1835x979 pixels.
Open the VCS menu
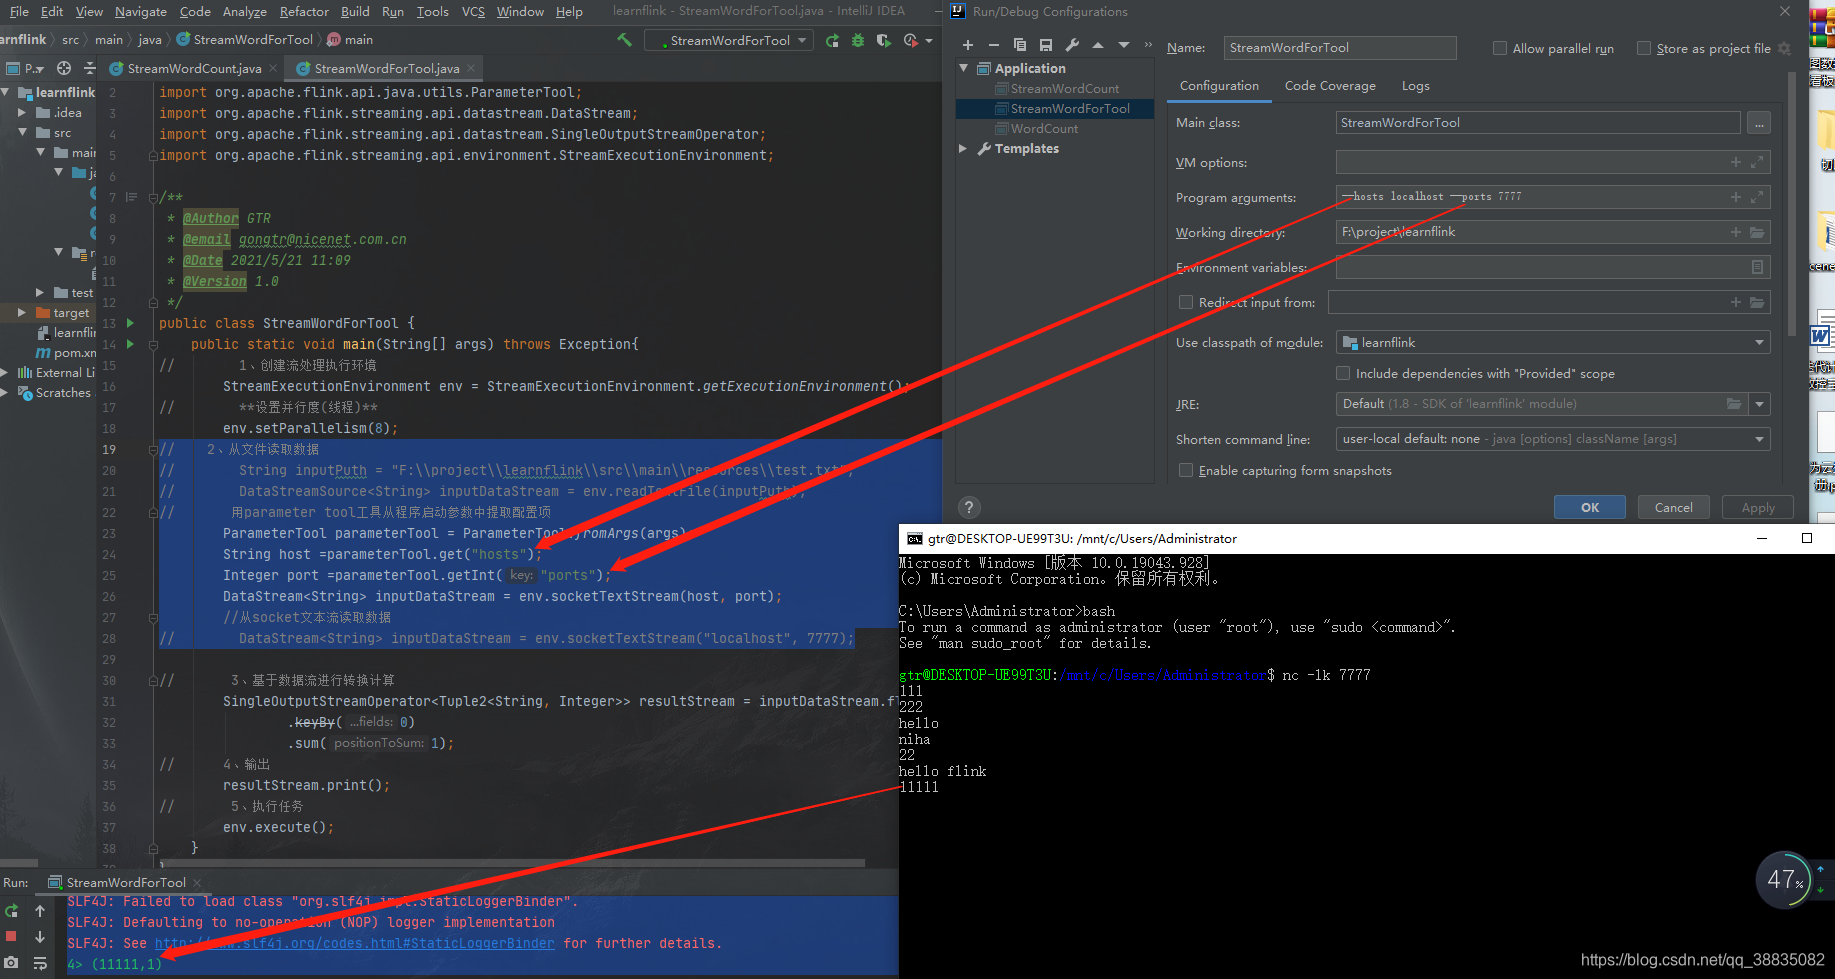[473, 11]
